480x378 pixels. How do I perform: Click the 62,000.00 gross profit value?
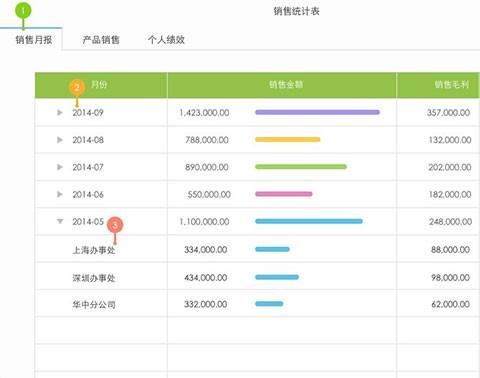451,304
